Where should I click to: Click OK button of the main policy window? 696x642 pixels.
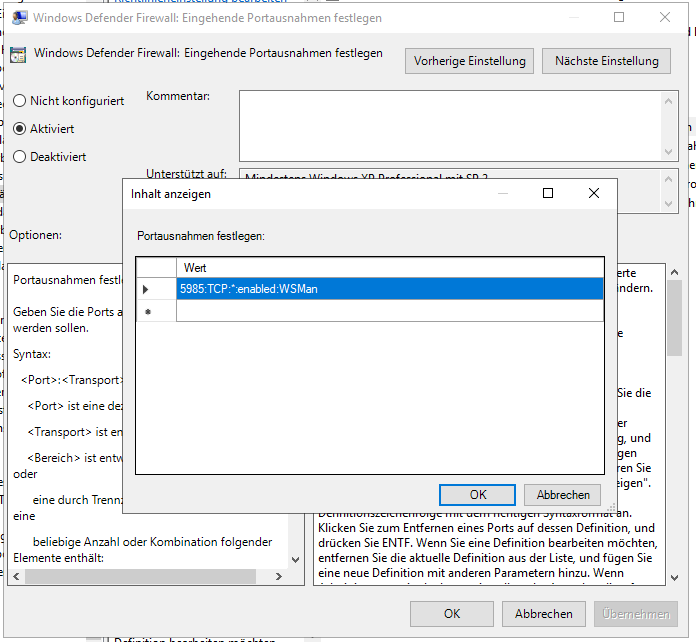452,614
